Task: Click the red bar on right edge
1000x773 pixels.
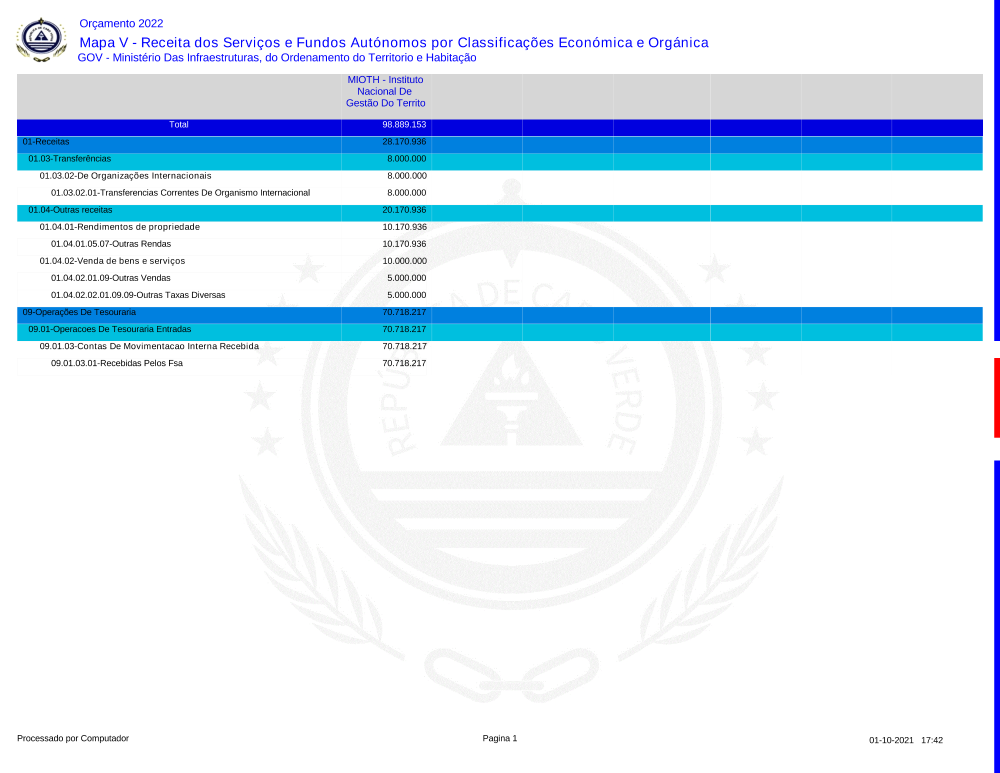Action: click(996, 397)
